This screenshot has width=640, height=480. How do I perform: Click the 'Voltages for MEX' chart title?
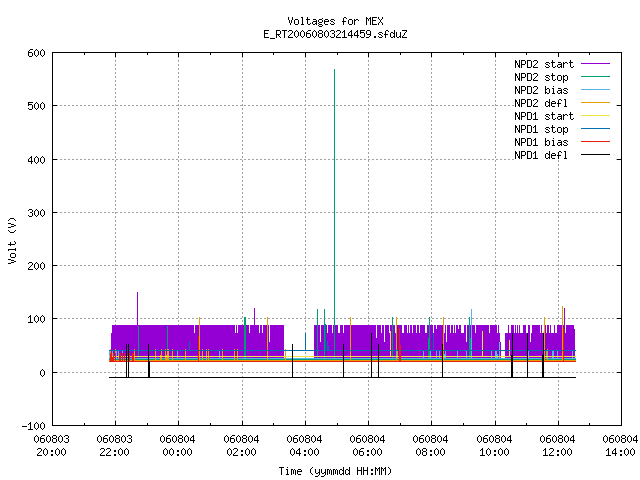click(335, 21)
